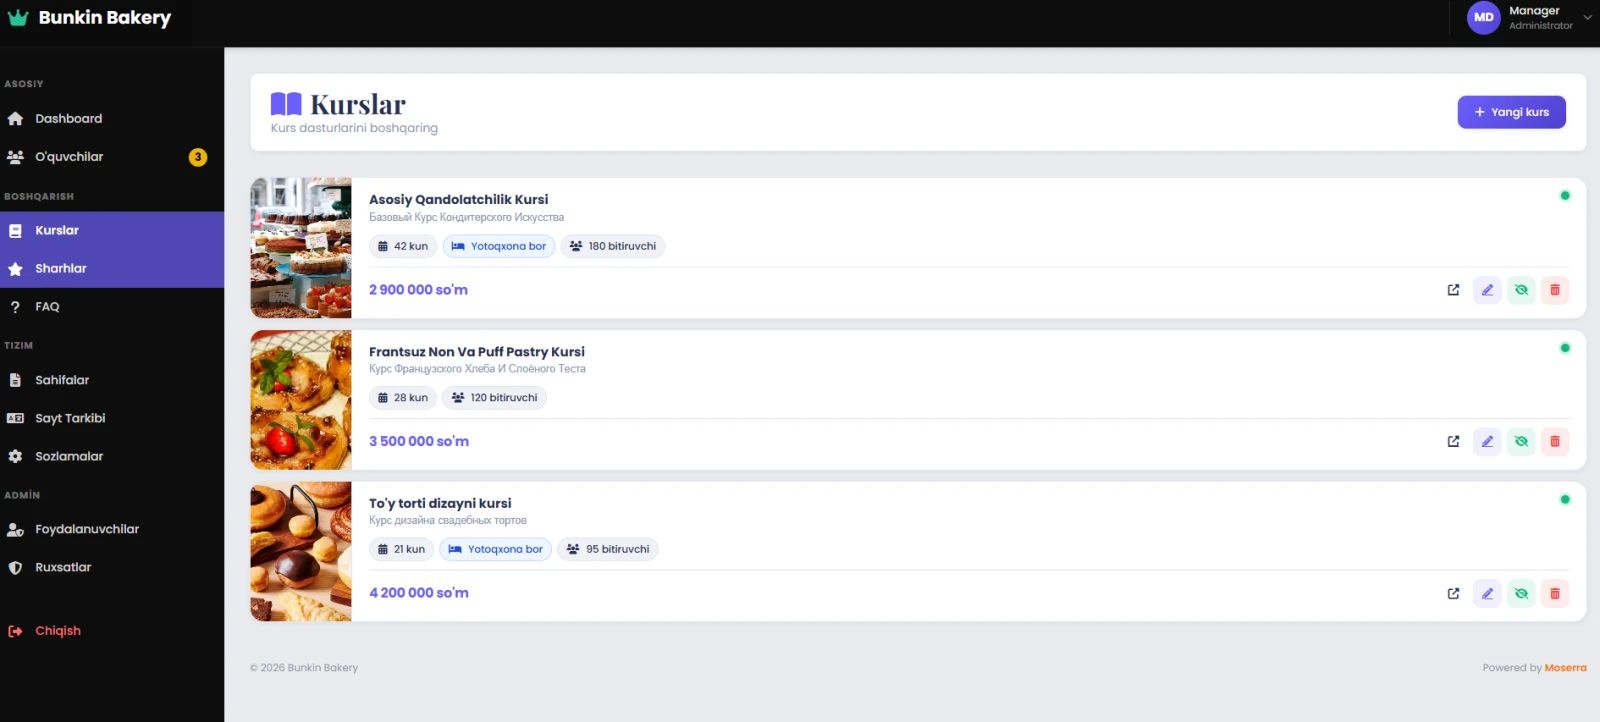Click the To'y torti course thumbnail

[x=301, y=552]
